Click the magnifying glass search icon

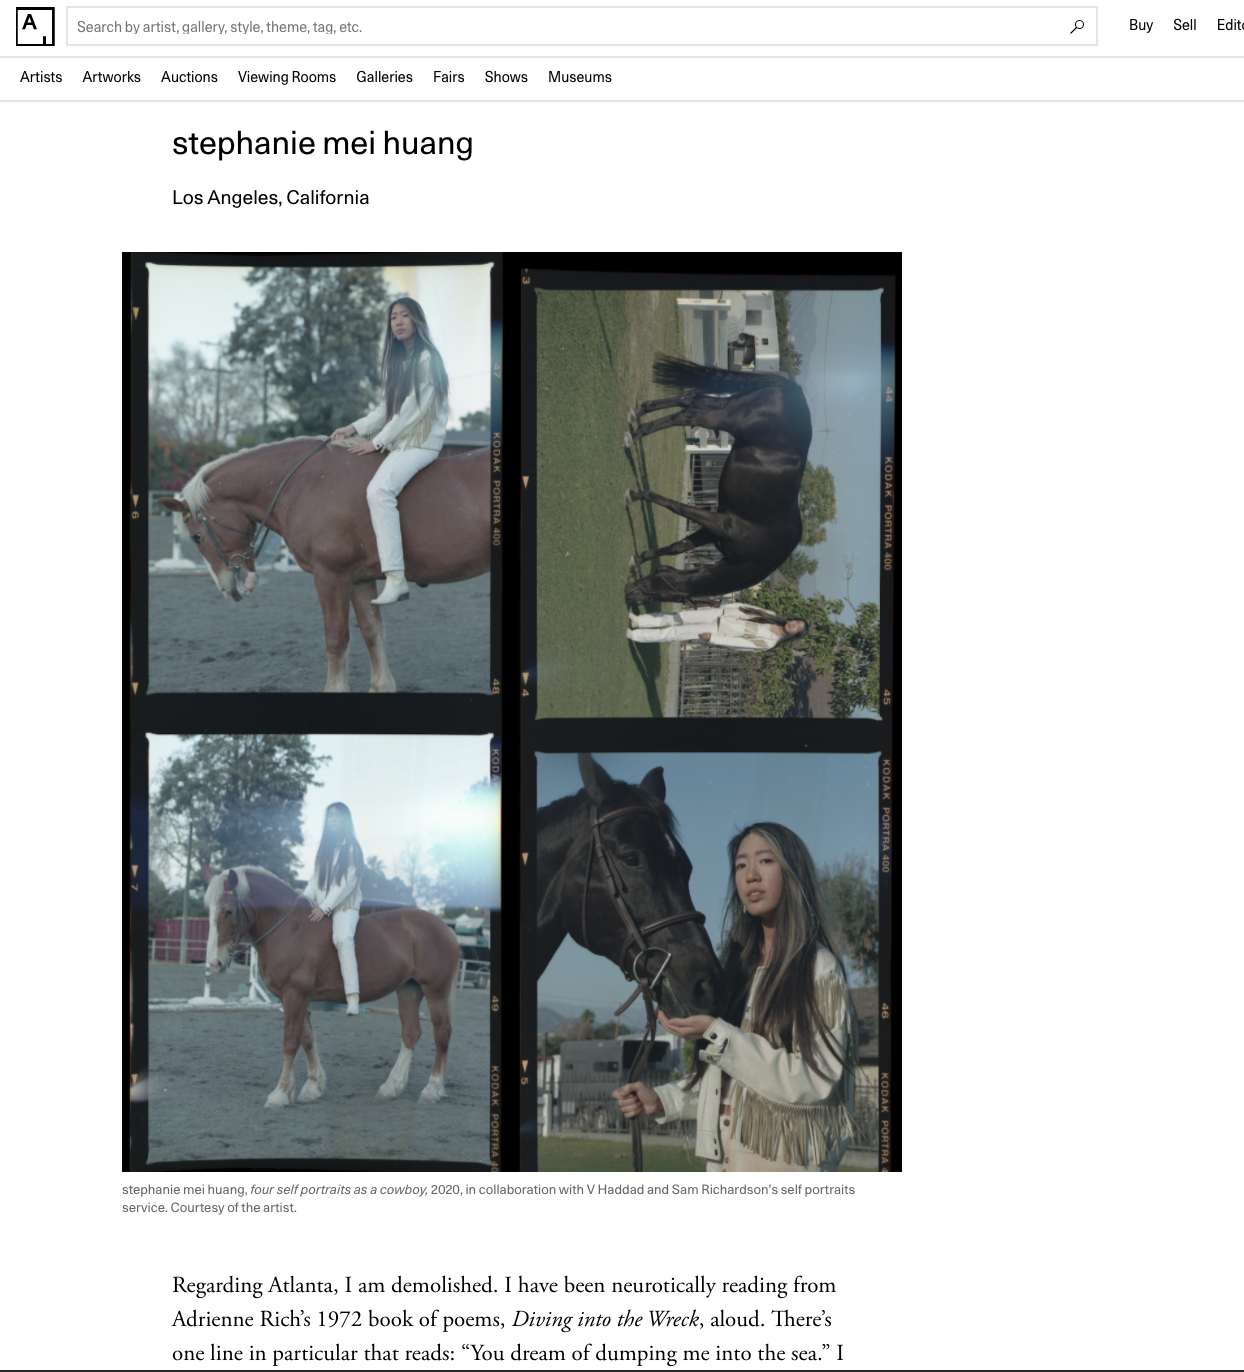click(x=1076, y=27)
